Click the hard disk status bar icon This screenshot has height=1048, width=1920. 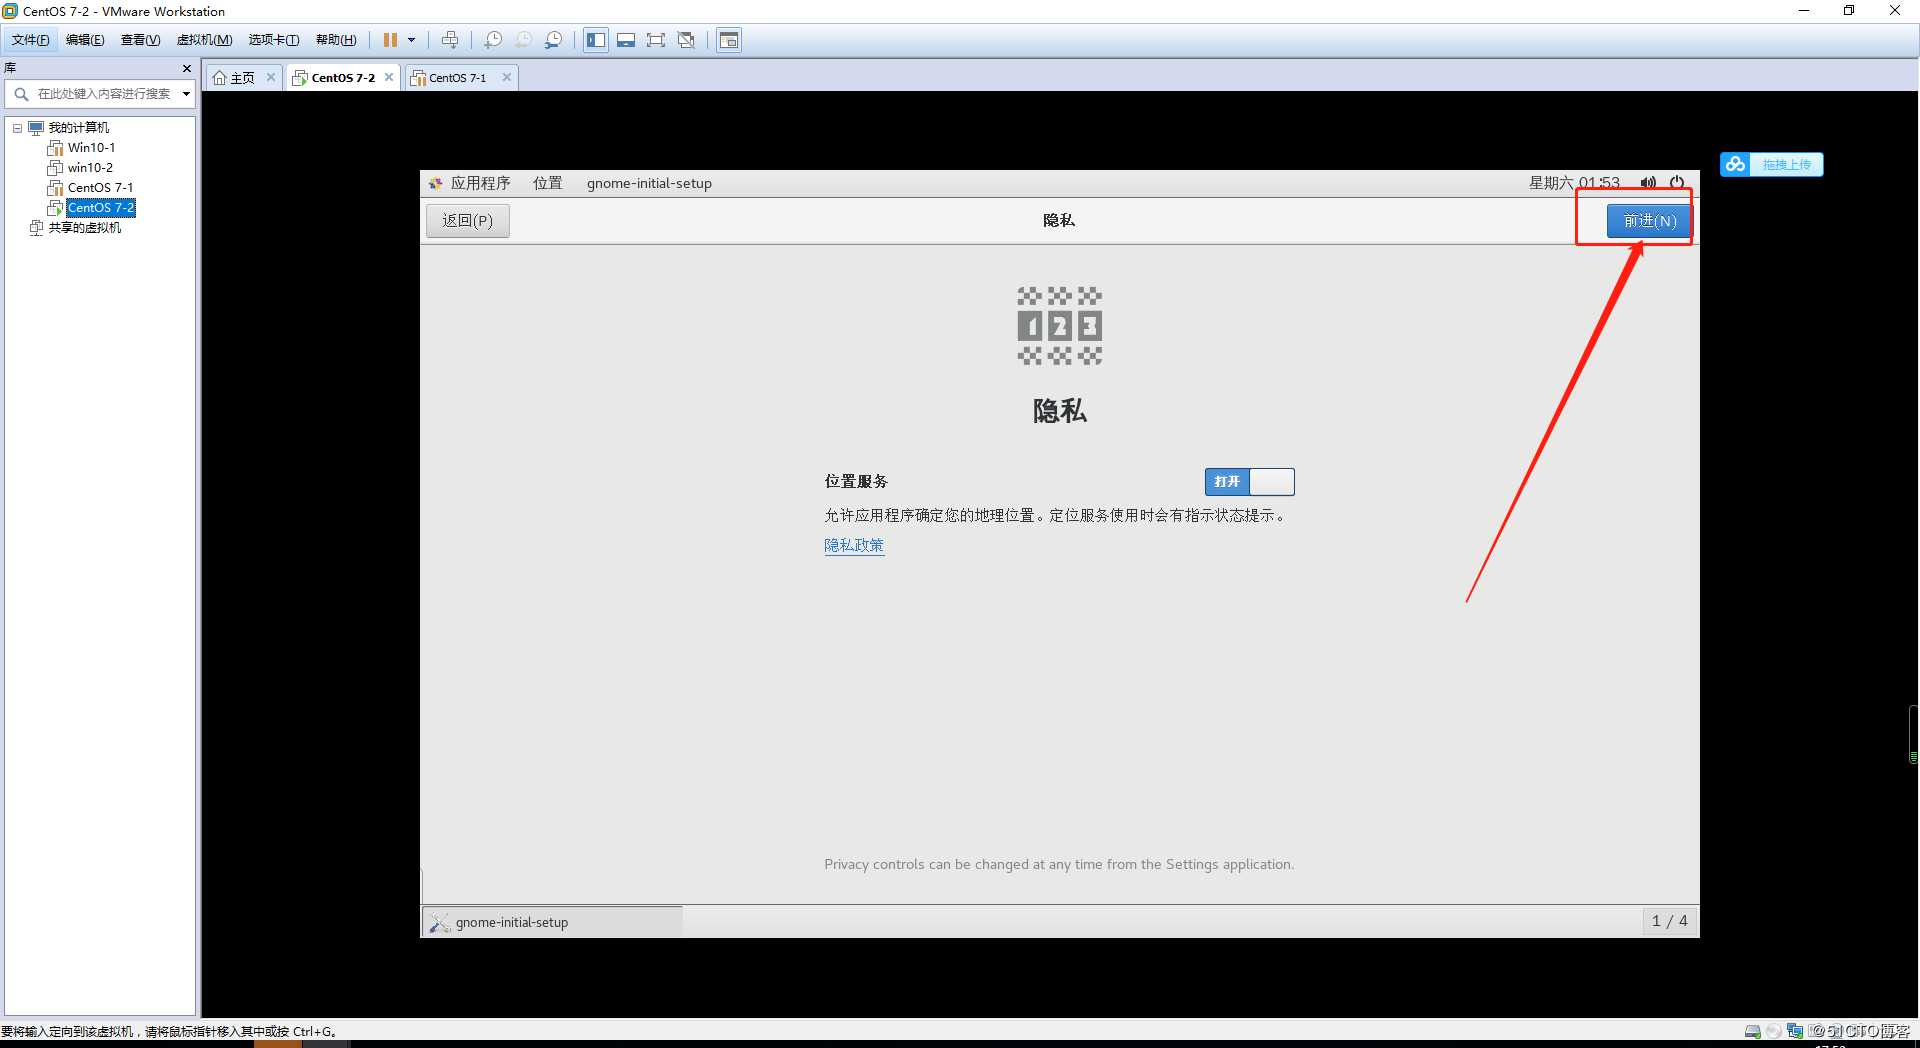click(x=1752, y=1031)
